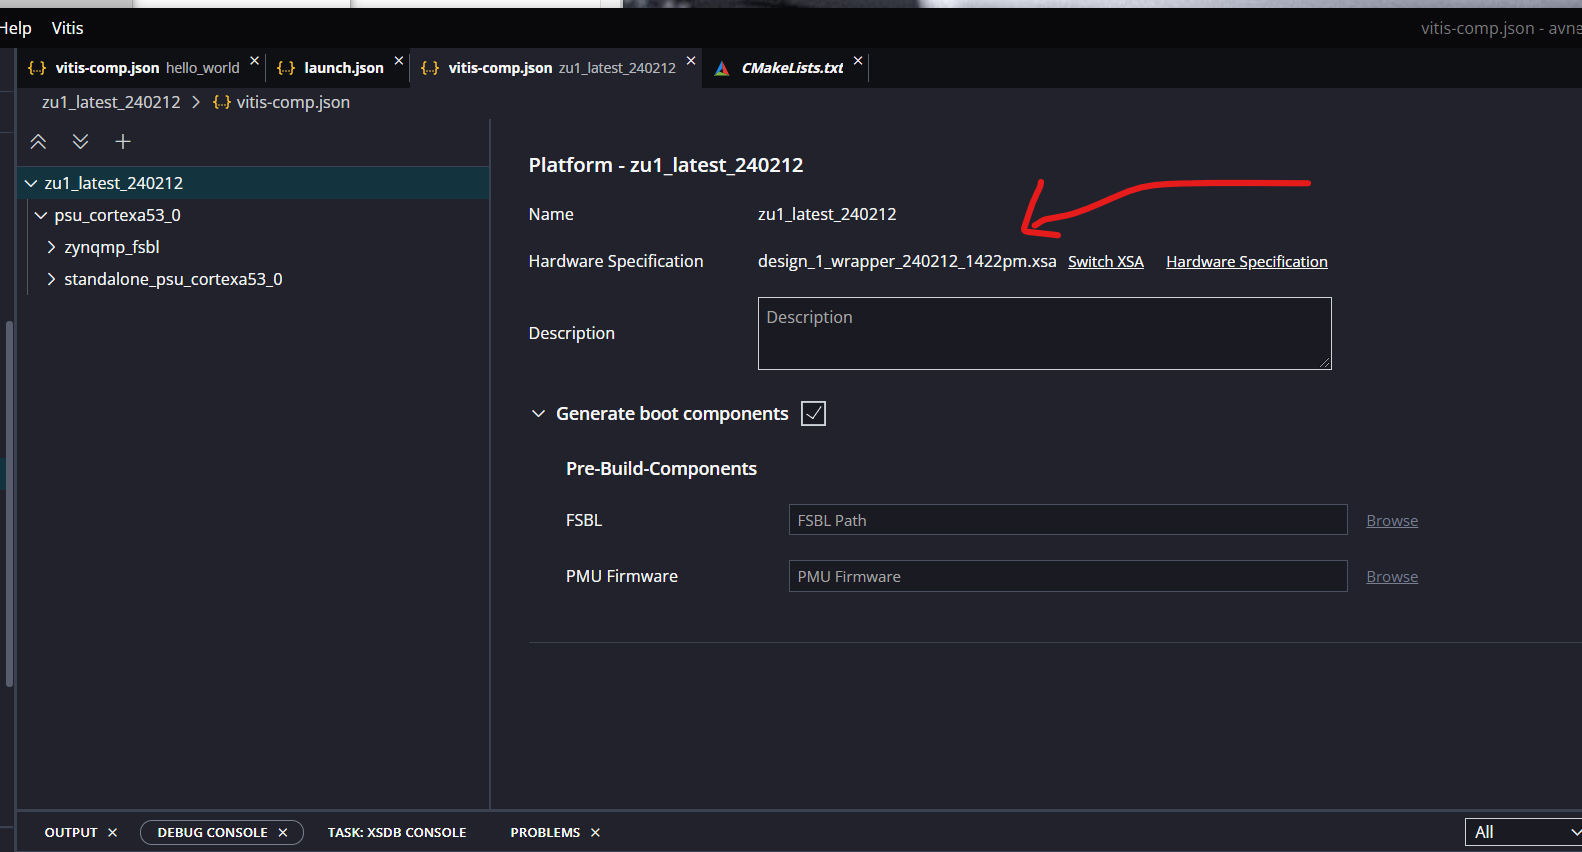Open the Vitis menu
This screenshot has width=1582, height=852.
pos(68,28)
